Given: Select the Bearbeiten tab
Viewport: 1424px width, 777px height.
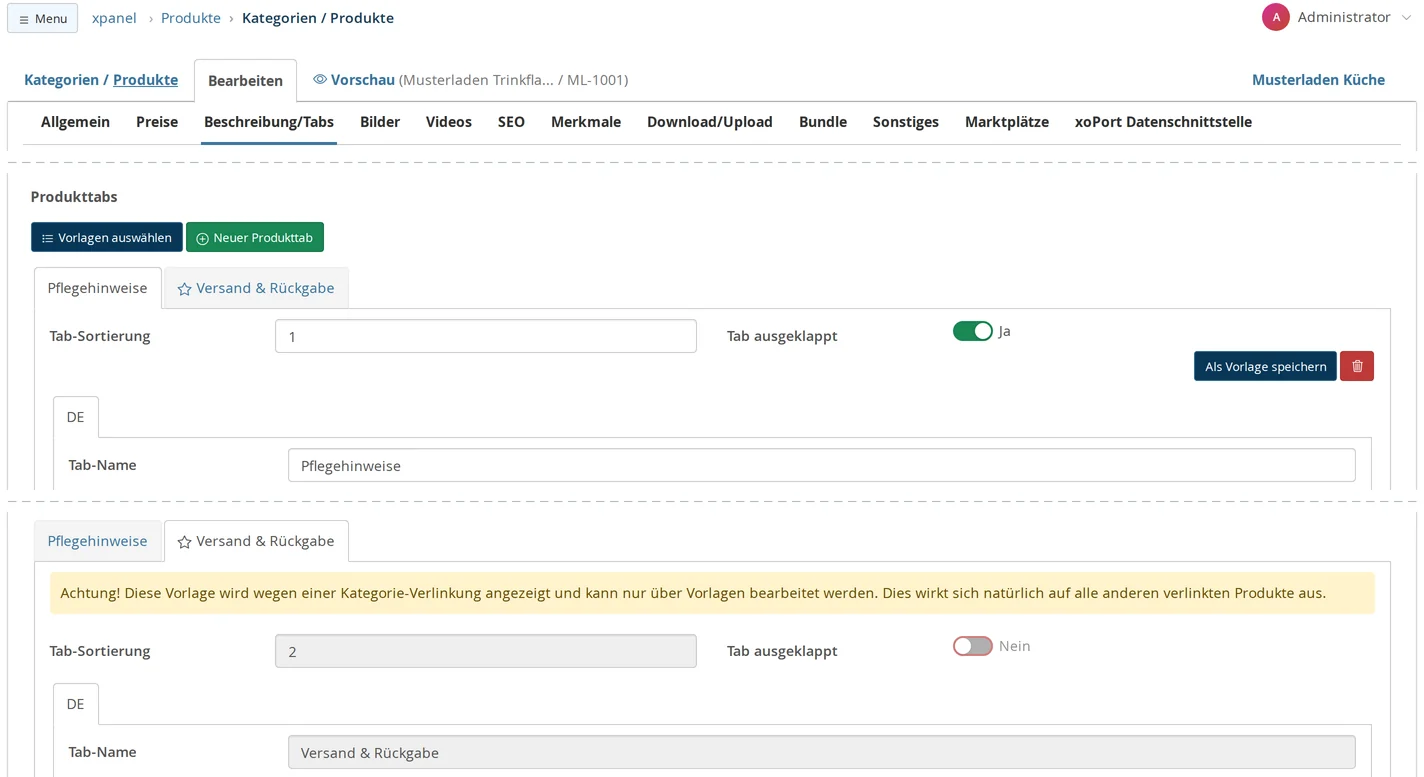Looking at the screenshot, I should tap(245, 81).
